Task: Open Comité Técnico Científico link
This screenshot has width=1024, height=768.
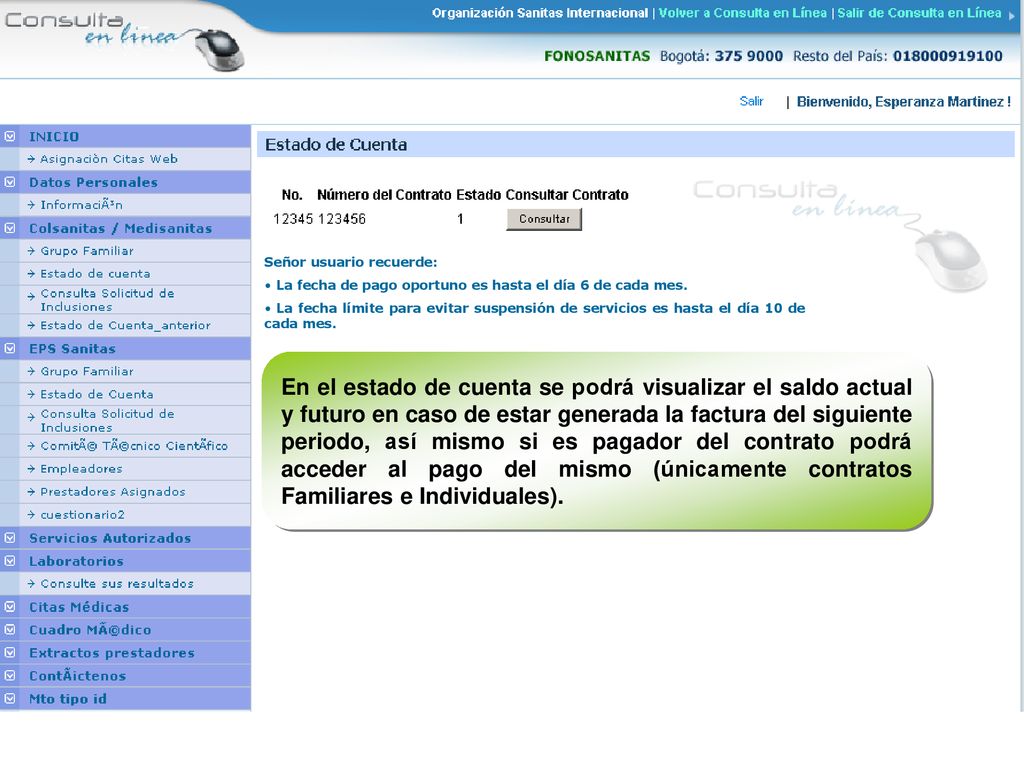Action: point(134,446)
